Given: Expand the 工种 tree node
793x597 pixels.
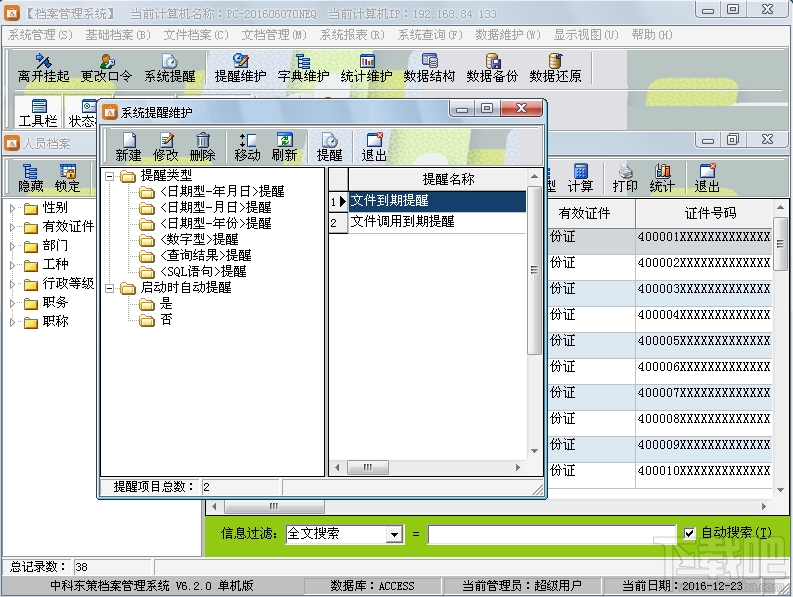Looking at the screenshot, I should [x=13, y=265].
